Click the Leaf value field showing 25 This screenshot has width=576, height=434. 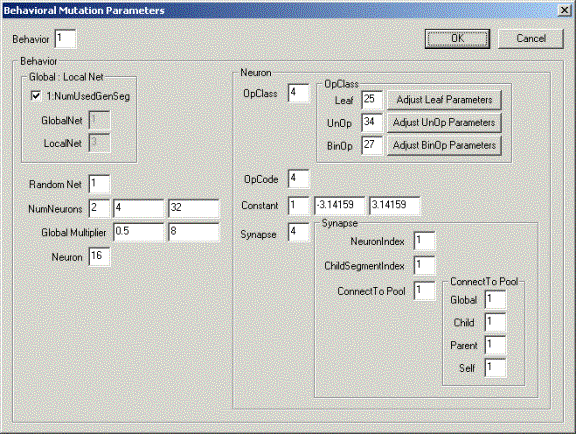click(x=372, y=100)
